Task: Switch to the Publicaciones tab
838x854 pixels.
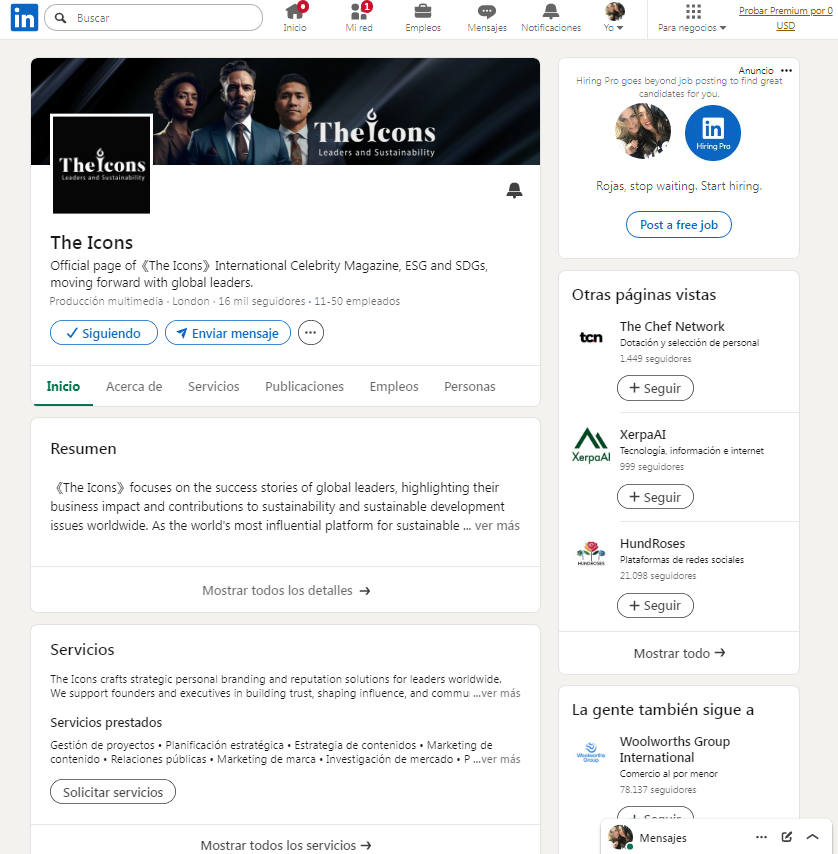Action: pyautogui.click(x=304, y=386)
